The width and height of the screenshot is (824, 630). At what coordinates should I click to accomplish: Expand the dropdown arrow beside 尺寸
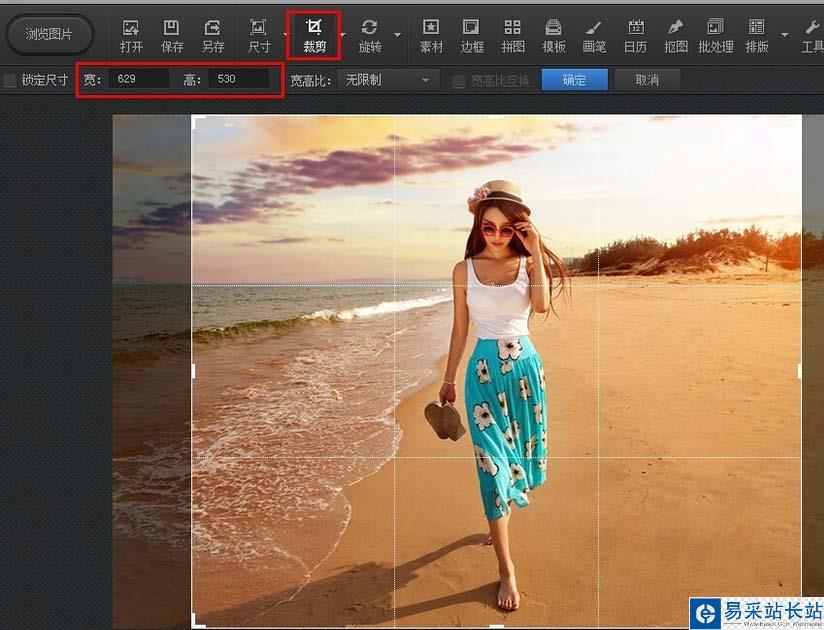pos(285,35)
